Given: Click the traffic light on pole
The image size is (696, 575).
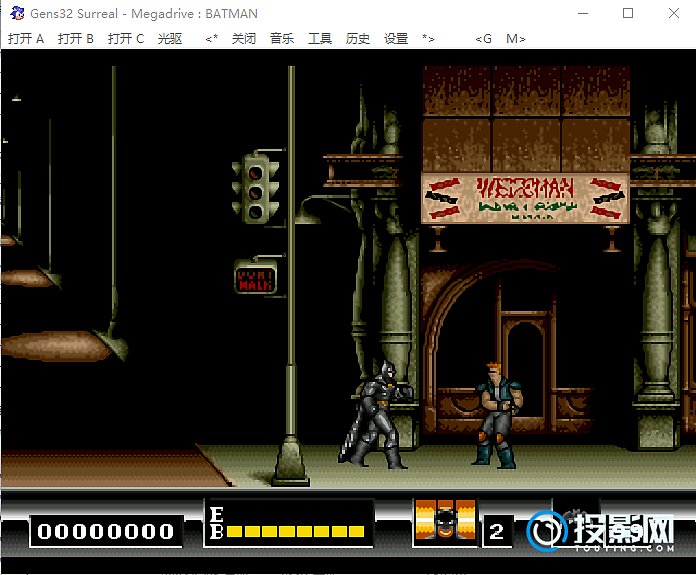Looking at the screenshot, I should 256,188.
